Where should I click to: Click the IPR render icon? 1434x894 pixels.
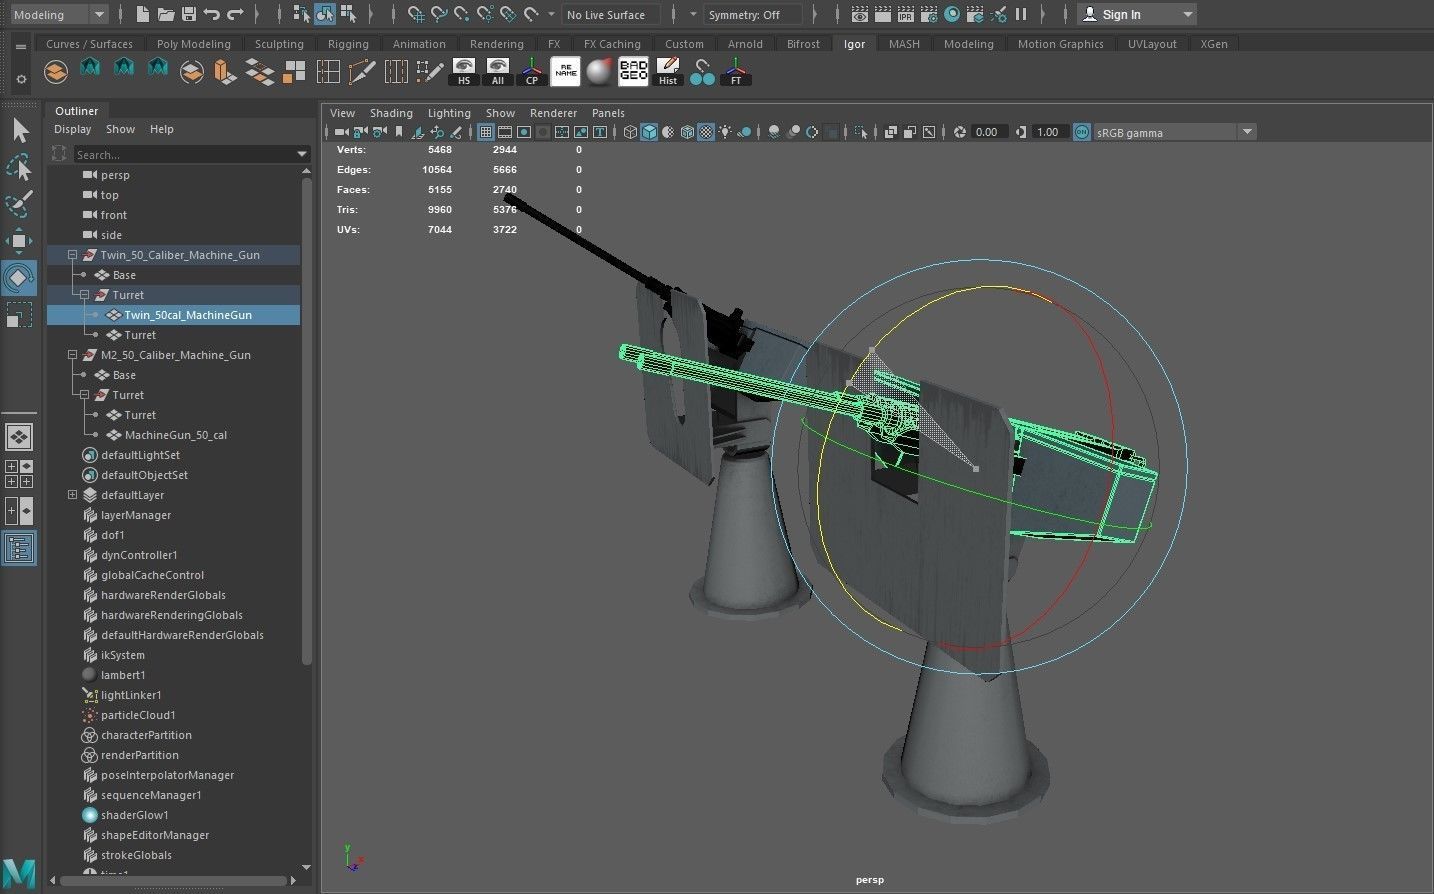coord(906,14)
